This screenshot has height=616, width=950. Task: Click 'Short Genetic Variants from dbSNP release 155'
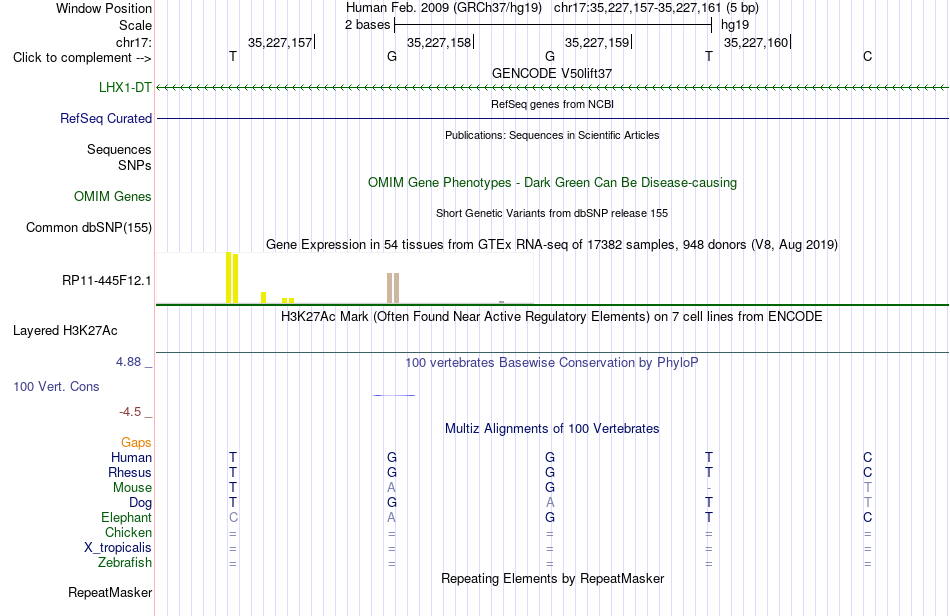552,213
